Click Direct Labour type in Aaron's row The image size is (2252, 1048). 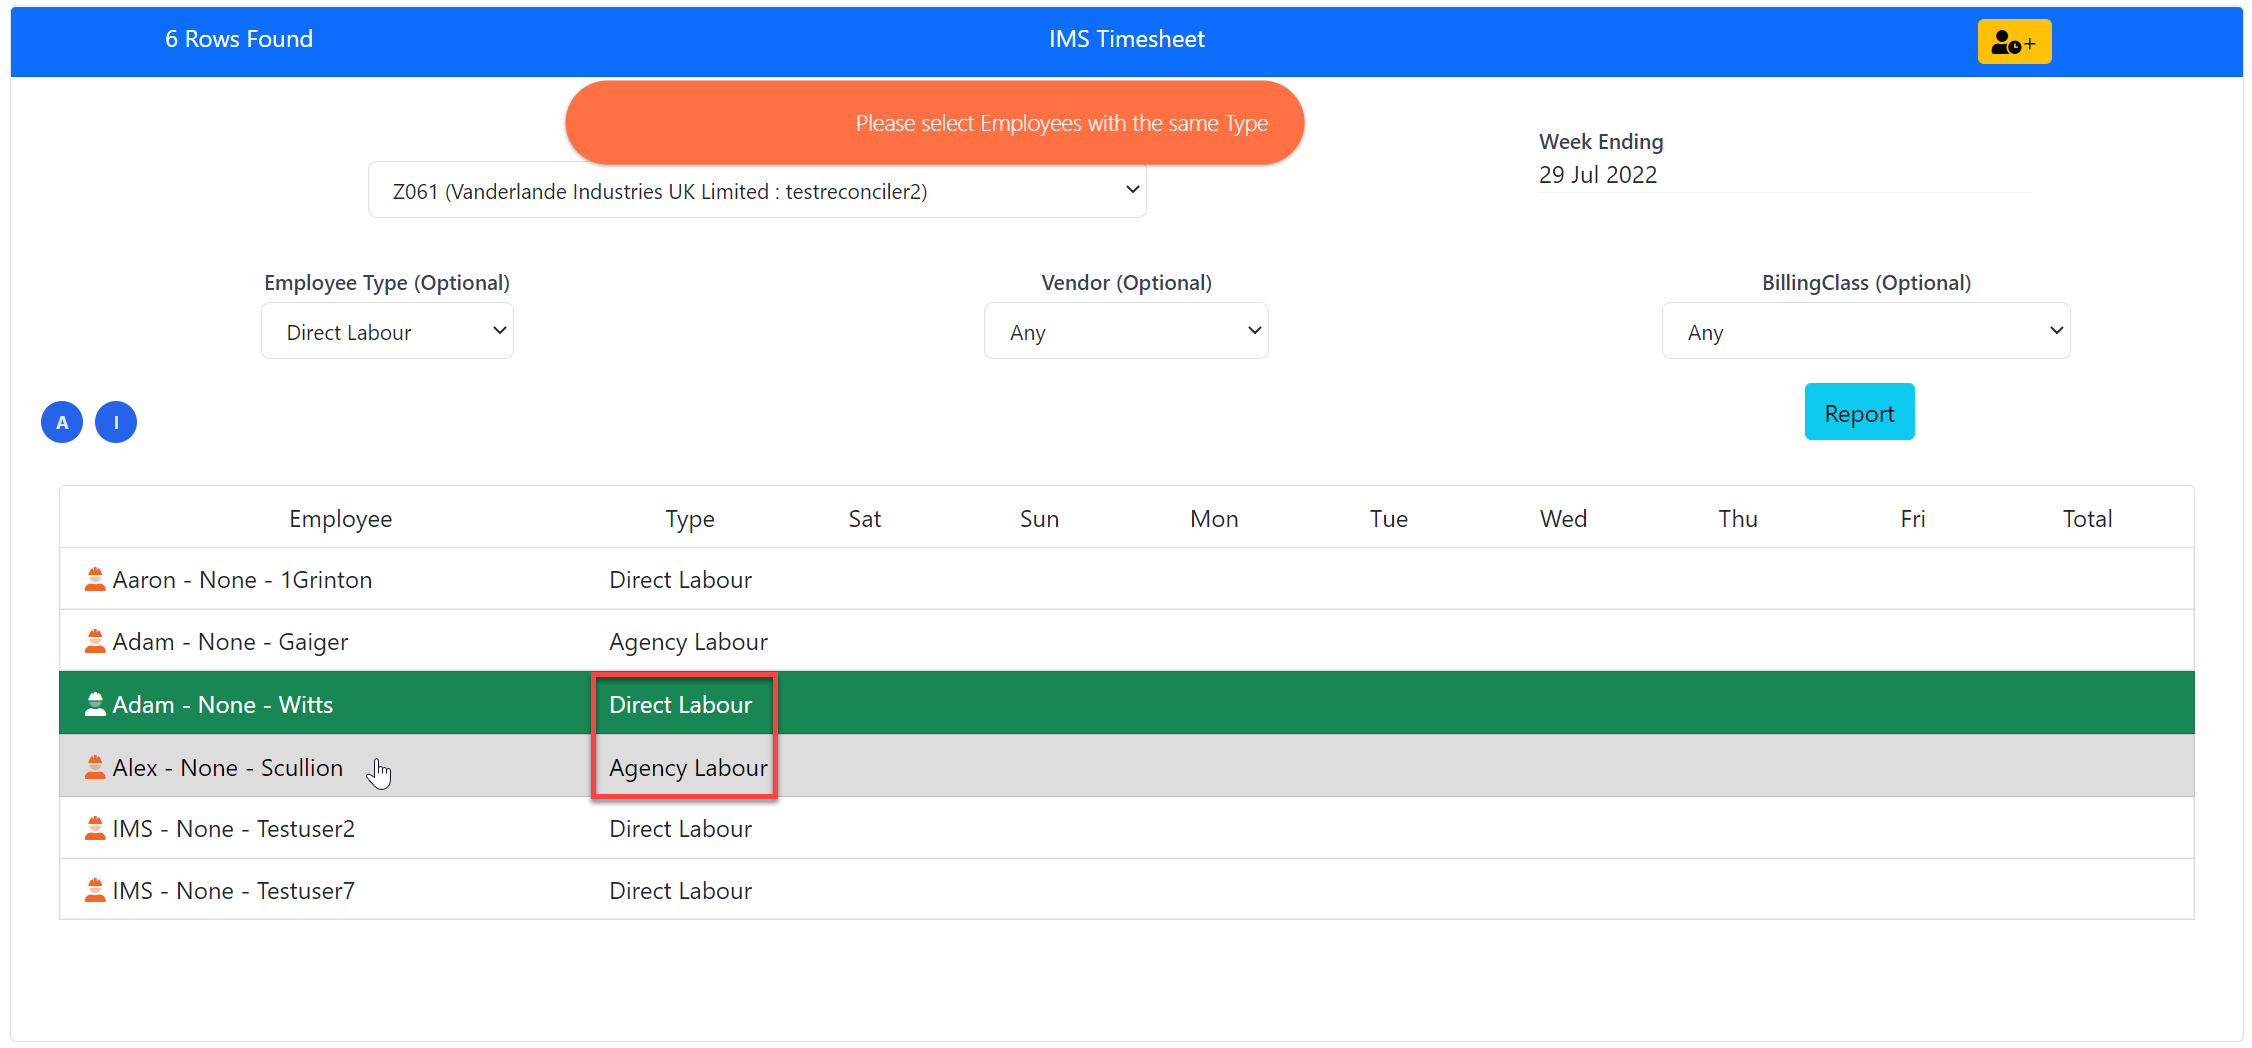[680, 580]
